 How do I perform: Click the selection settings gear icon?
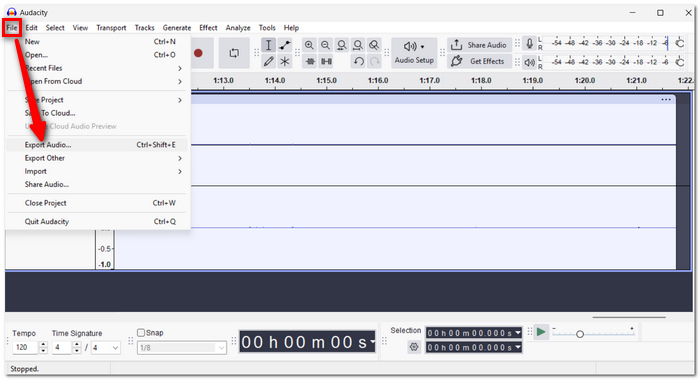414,347
